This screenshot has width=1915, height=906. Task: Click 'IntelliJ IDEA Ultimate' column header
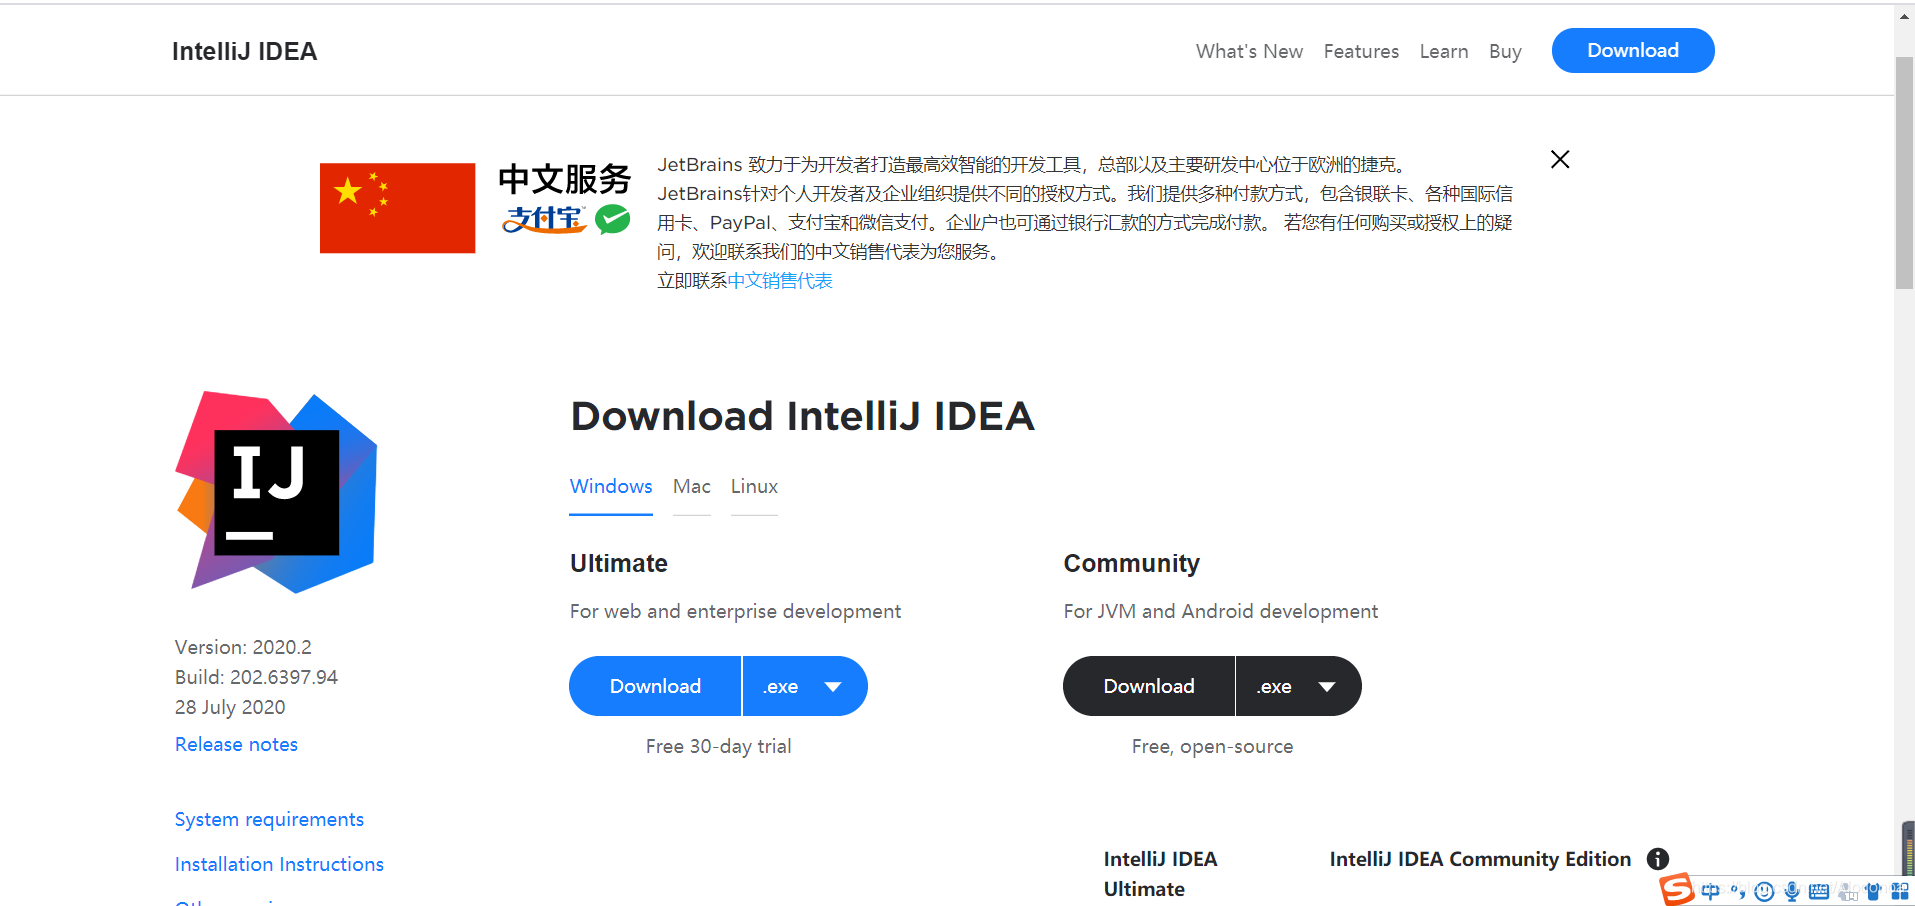click(x=1160, y=874)
